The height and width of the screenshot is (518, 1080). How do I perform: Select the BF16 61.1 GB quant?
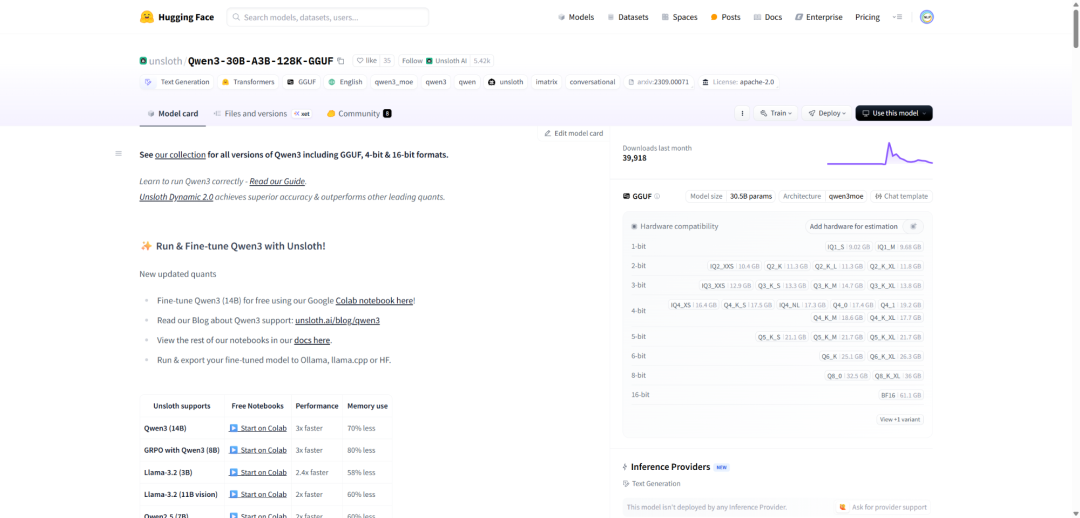[x=901, y=395]
